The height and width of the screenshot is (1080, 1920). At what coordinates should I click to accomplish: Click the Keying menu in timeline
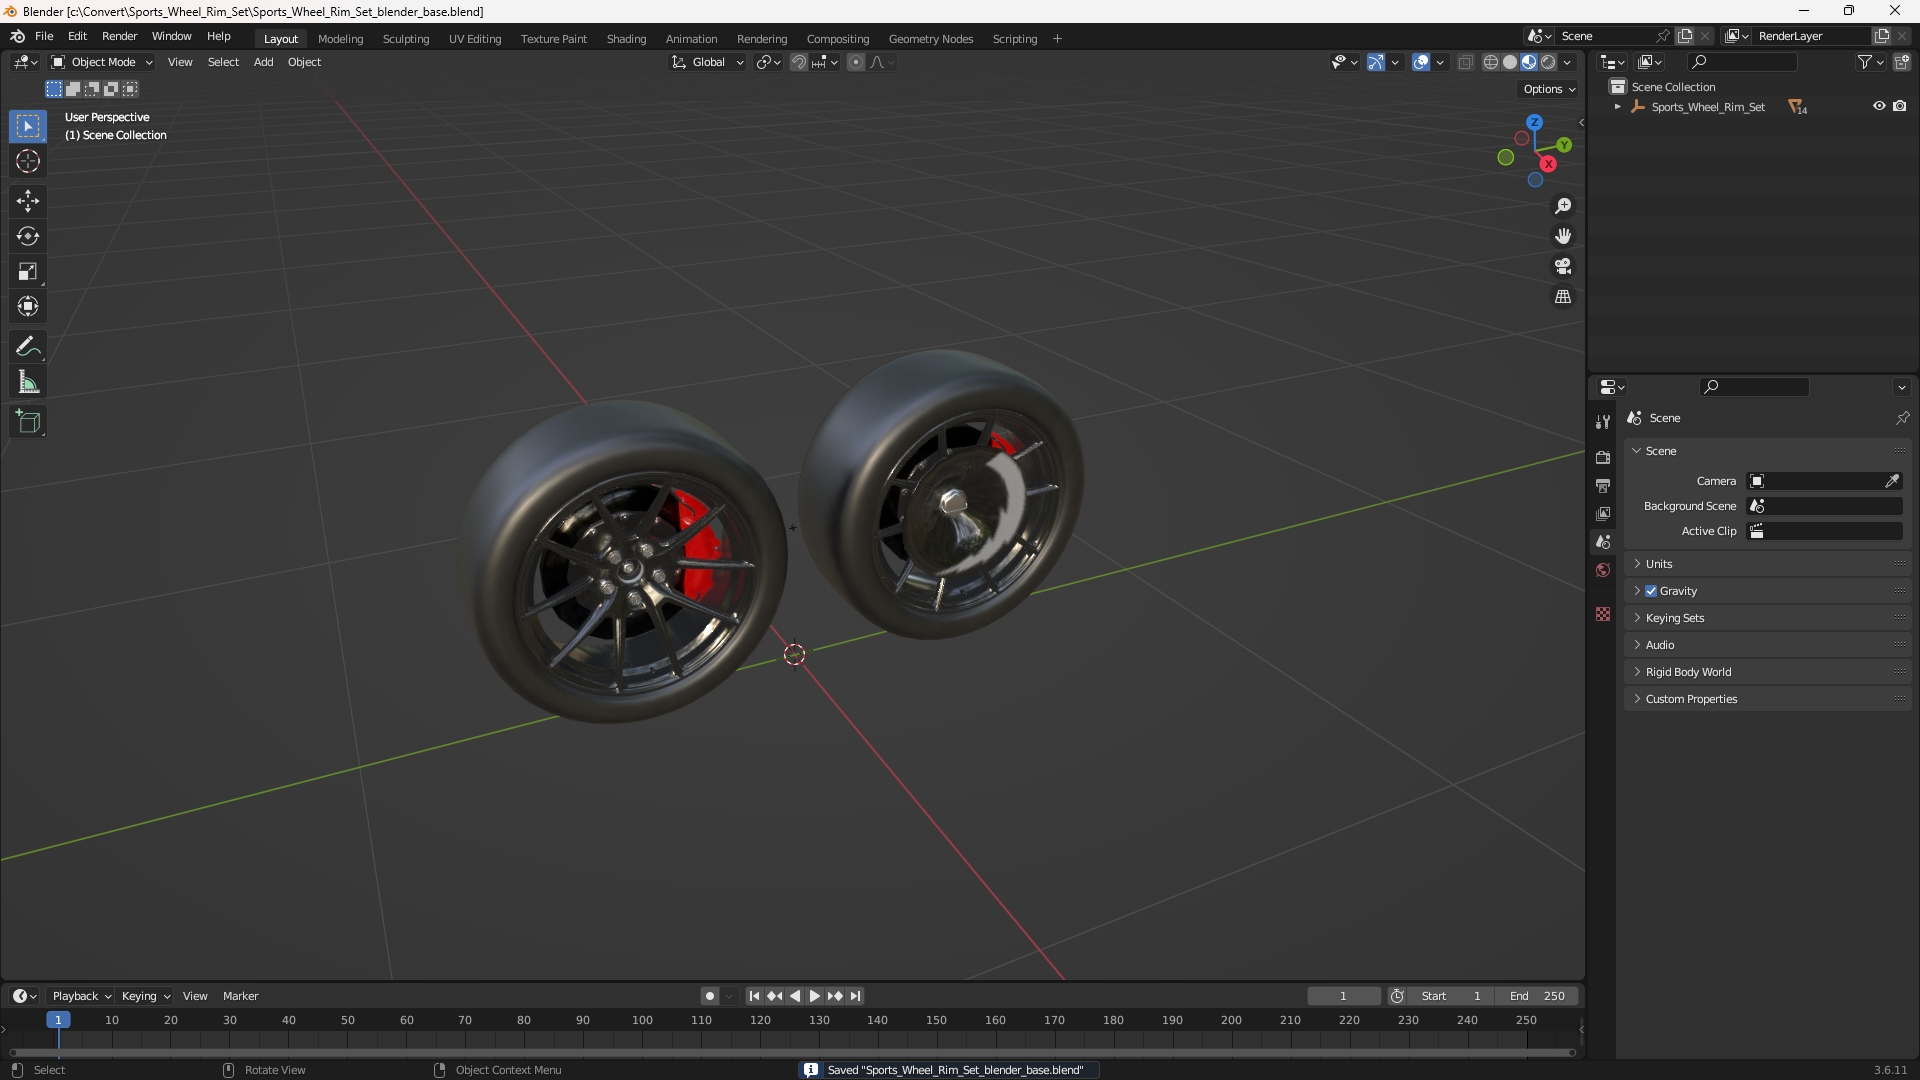pyautogui.click(x=146, y=996)
